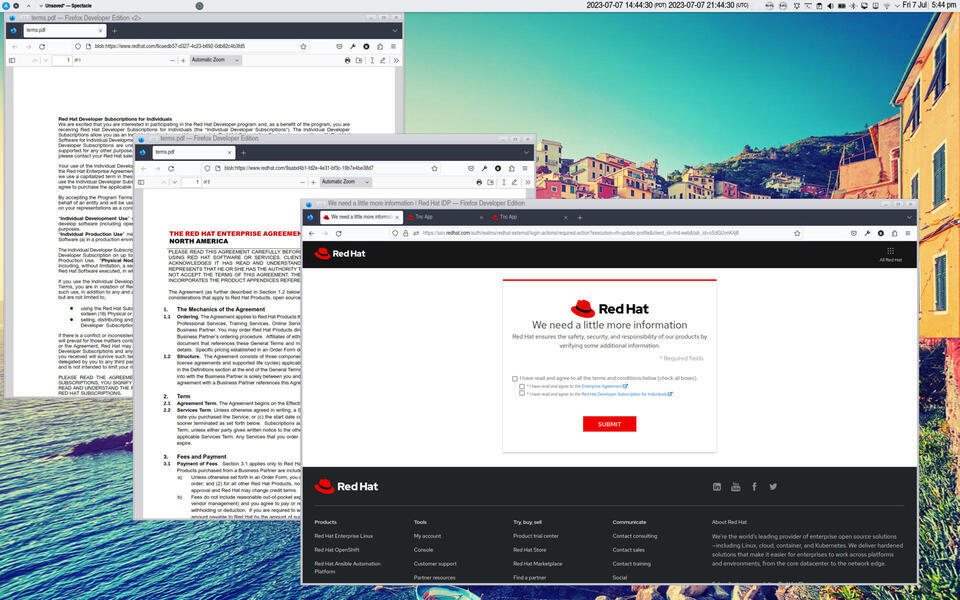Expand more tools chevron in Enterprise Agreement PDF toolbar
The height and width of the screenshot is (600, 960).
[528, 182]
